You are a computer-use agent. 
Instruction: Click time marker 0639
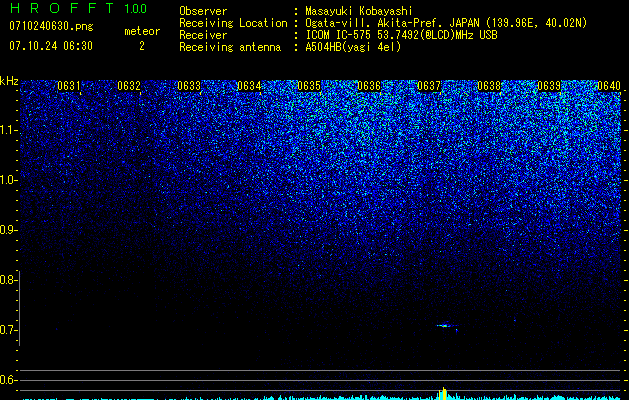pos(549,86)
